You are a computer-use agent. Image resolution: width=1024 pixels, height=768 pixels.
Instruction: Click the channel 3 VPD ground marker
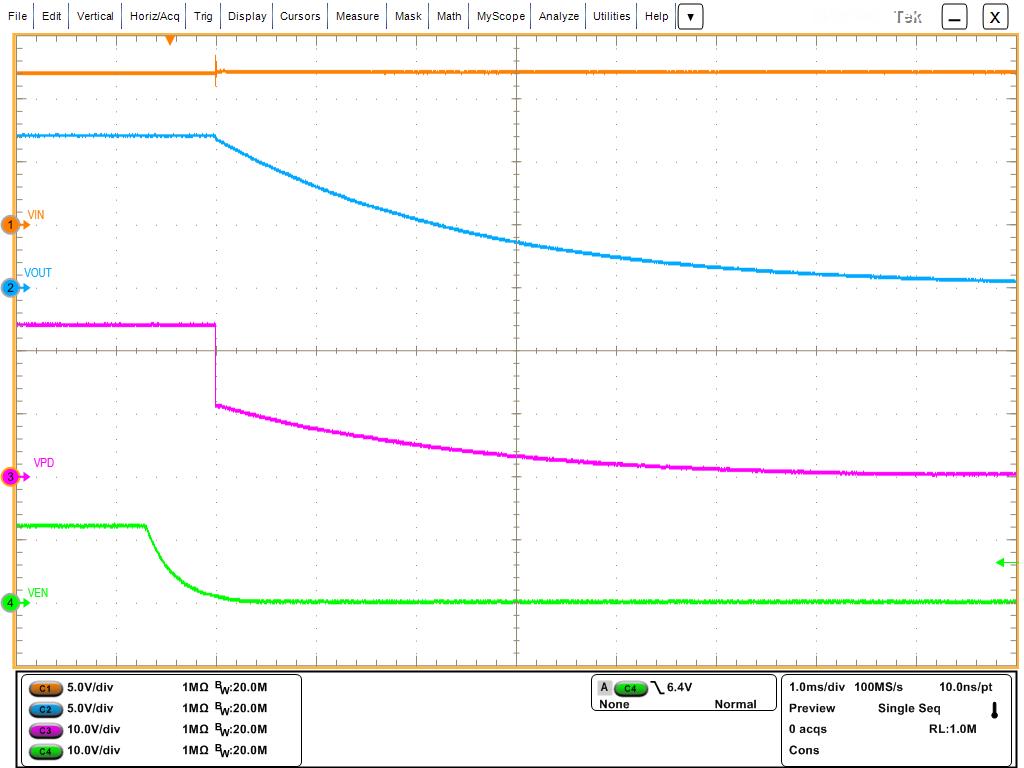pos(12,477)
